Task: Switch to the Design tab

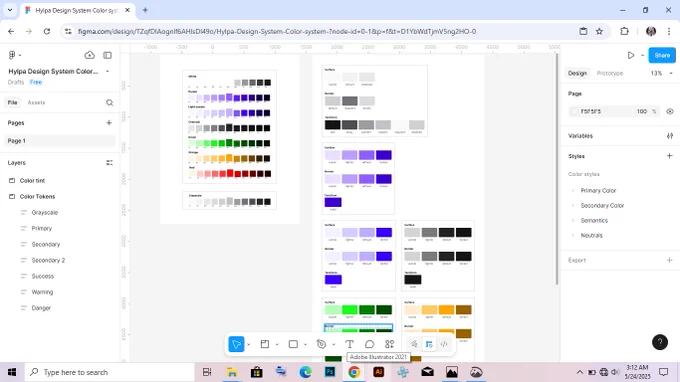Action: pos(577,73)
